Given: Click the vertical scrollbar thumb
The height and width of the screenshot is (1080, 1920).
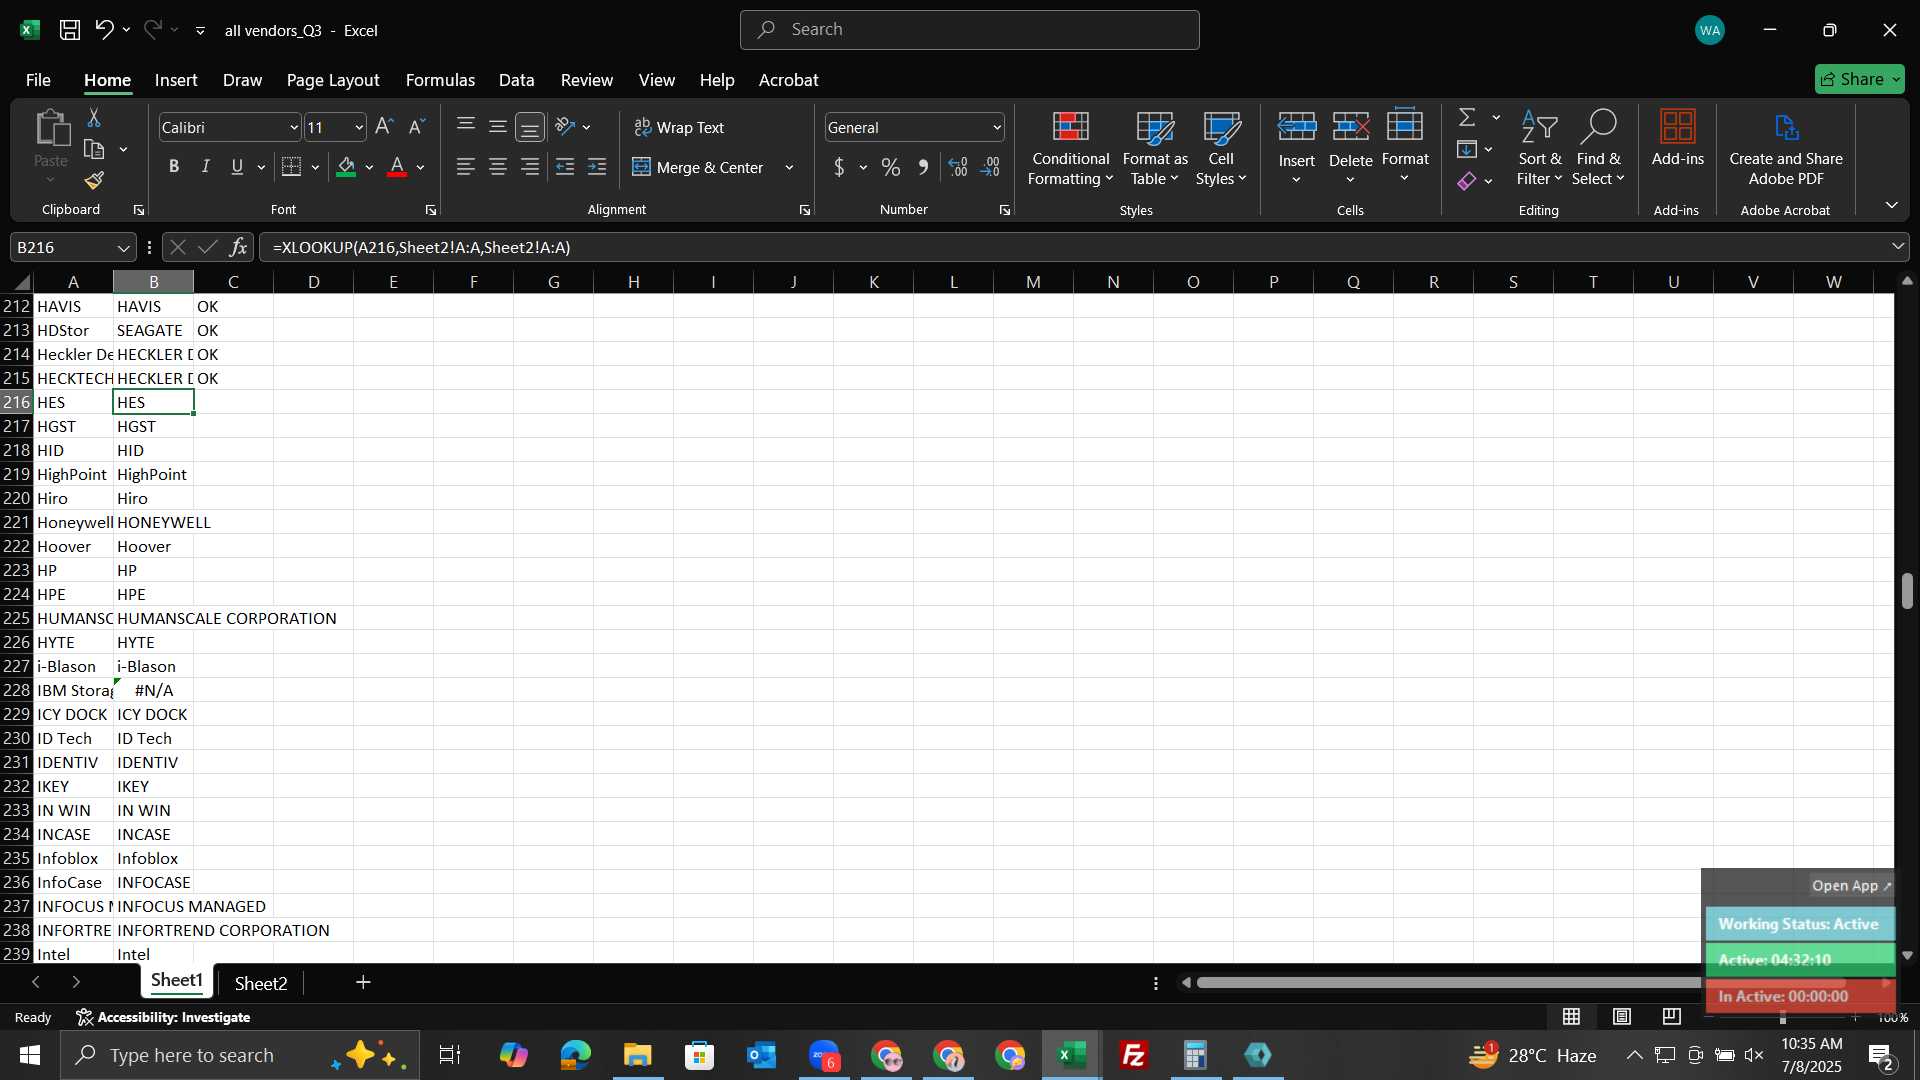Looking at the screenshot, I should 1907,591.
